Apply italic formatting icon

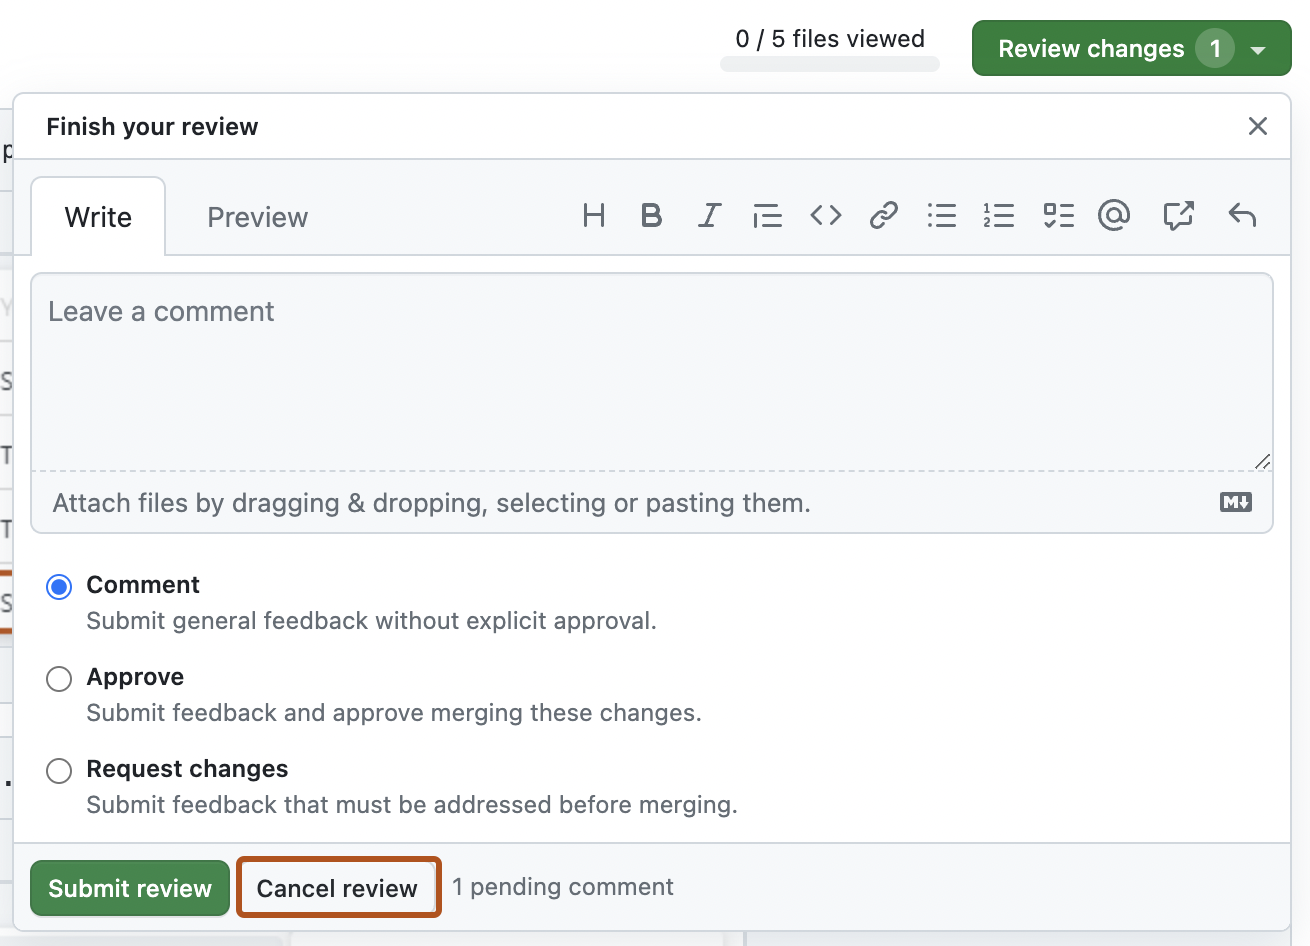709,215
